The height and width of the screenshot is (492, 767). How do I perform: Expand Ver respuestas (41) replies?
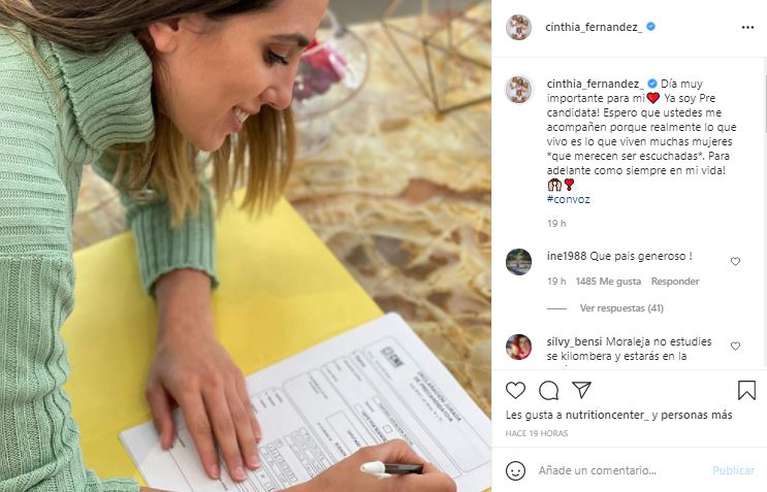[x=621, y=308]
